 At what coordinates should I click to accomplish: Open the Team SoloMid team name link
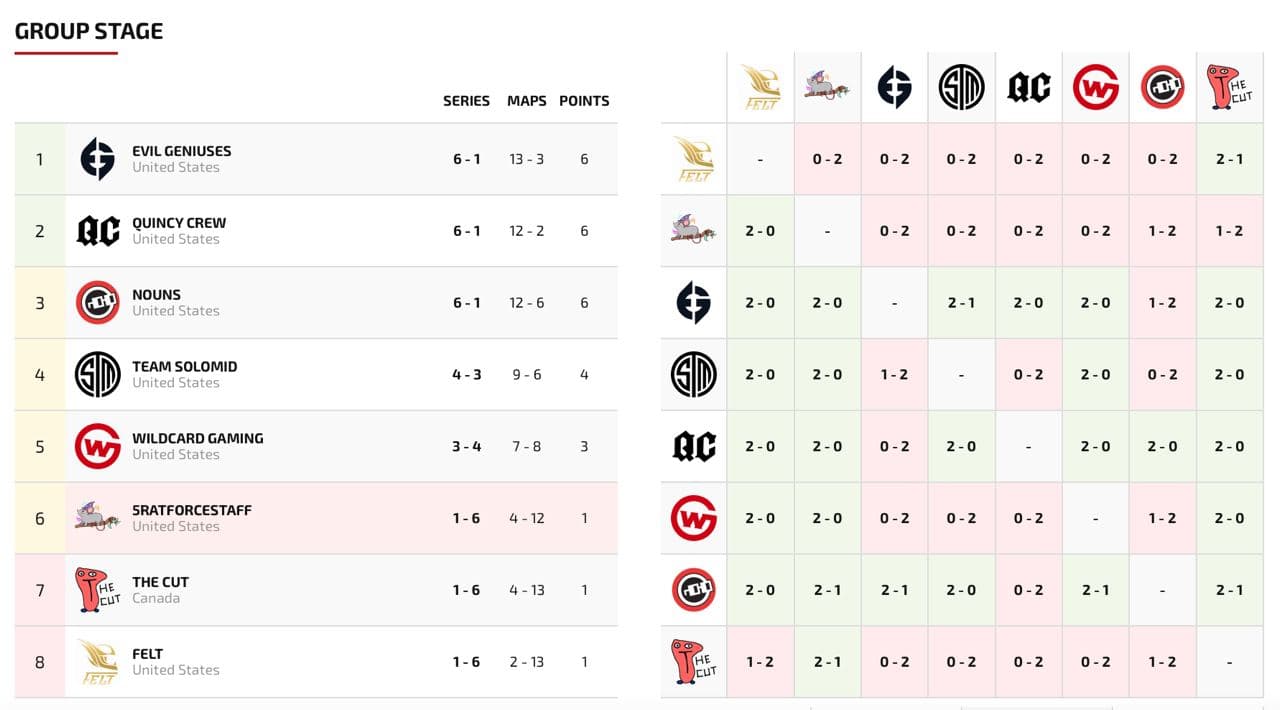(x=184, y=367)
